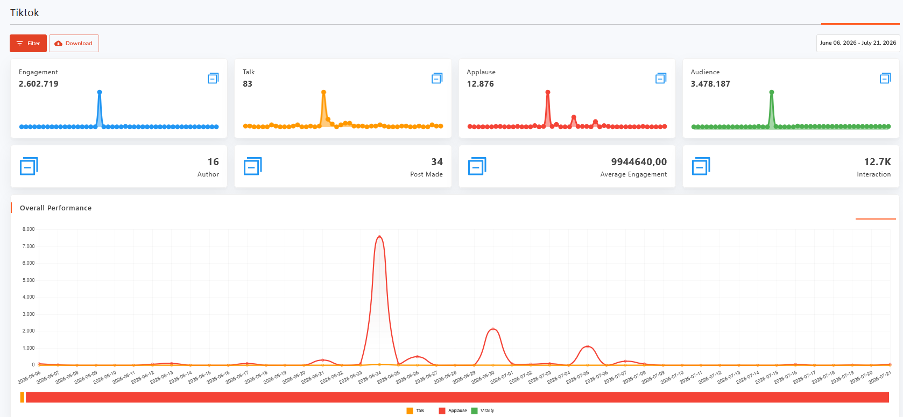Select the Interaction card icon
This screenshot has height=418, width=904.
pyautogui.click(x=700, y=166)
